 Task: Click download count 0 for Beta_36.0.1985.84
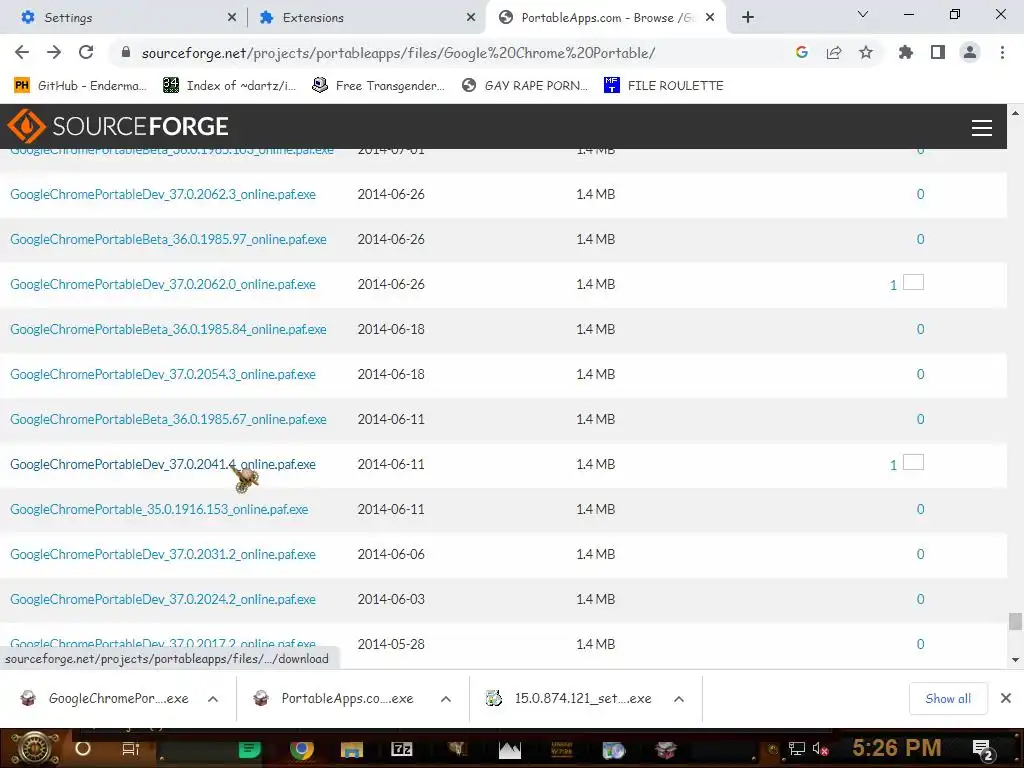920,329
